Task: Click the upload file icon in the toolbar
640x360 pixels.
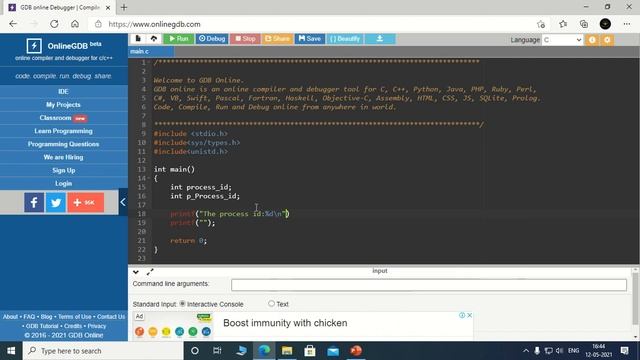Action: click(x=153, y=39)
